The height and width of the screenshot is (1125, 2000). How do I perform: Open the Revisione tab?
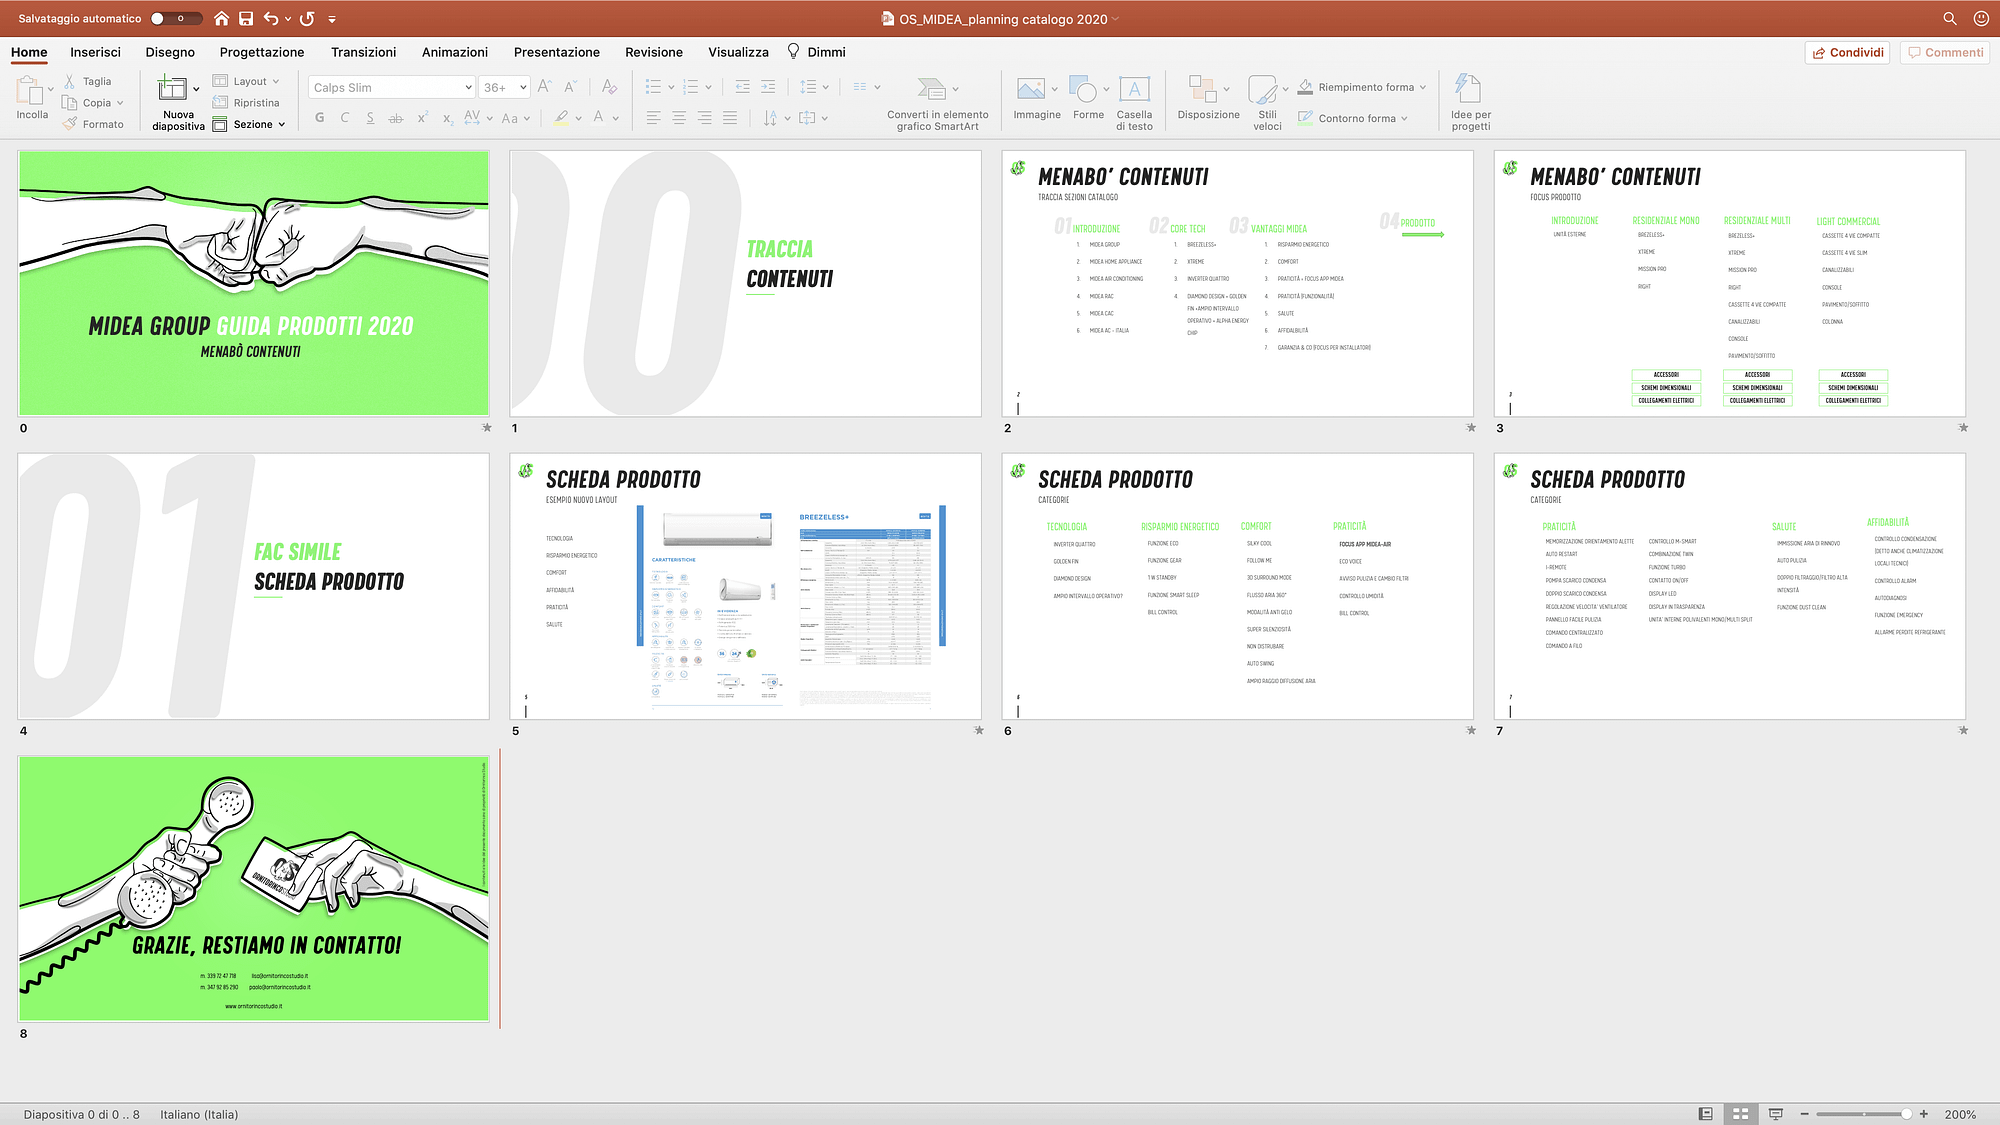(654, 52)
